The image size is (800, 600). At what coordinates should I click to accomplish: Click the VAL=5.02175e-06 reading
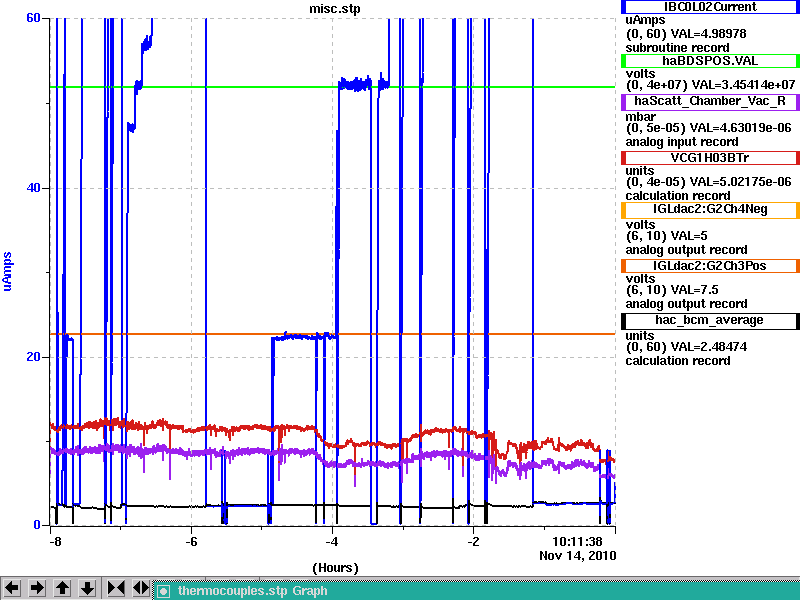point(740,182)
